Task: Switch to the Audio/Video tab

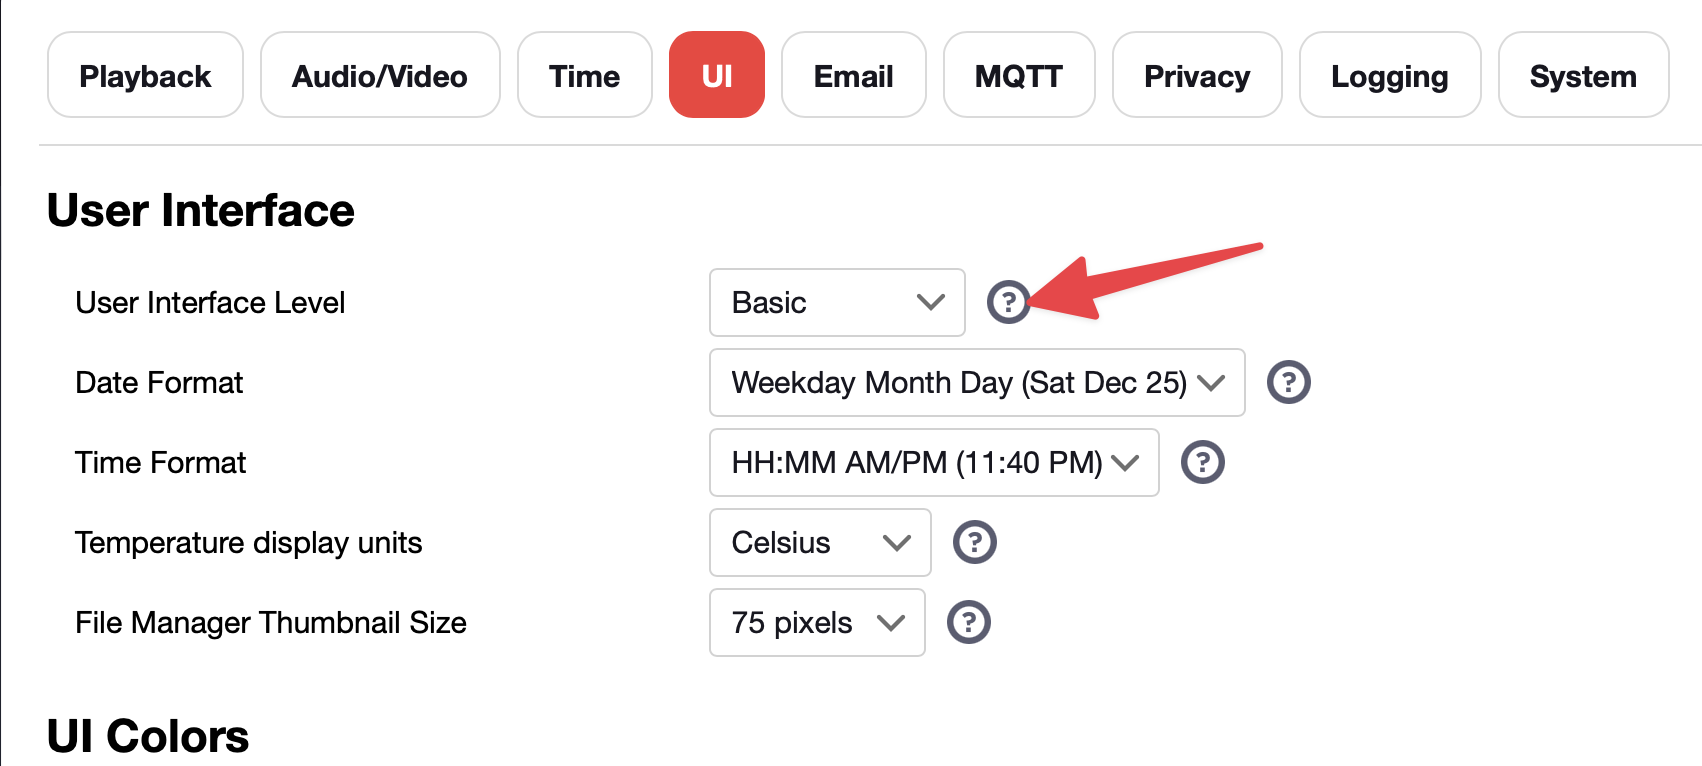Action: click(380, 75)
